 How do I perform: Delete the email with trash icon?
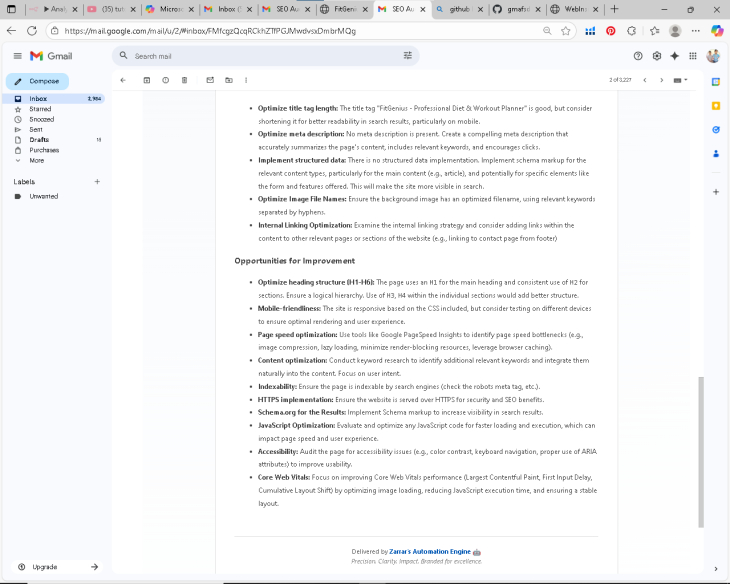(184, 80)
